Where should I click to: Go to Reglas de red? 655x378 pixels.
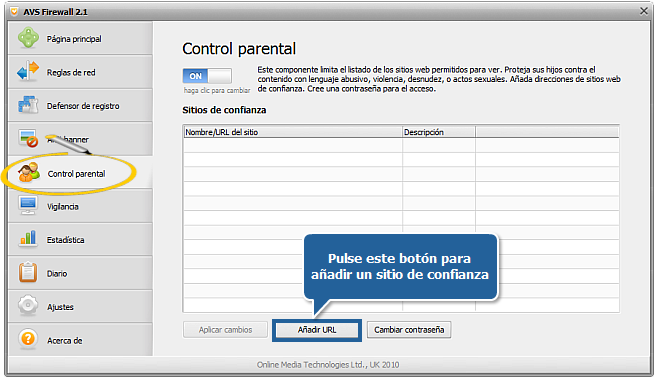pyautogui.click(x=80, y=72)
